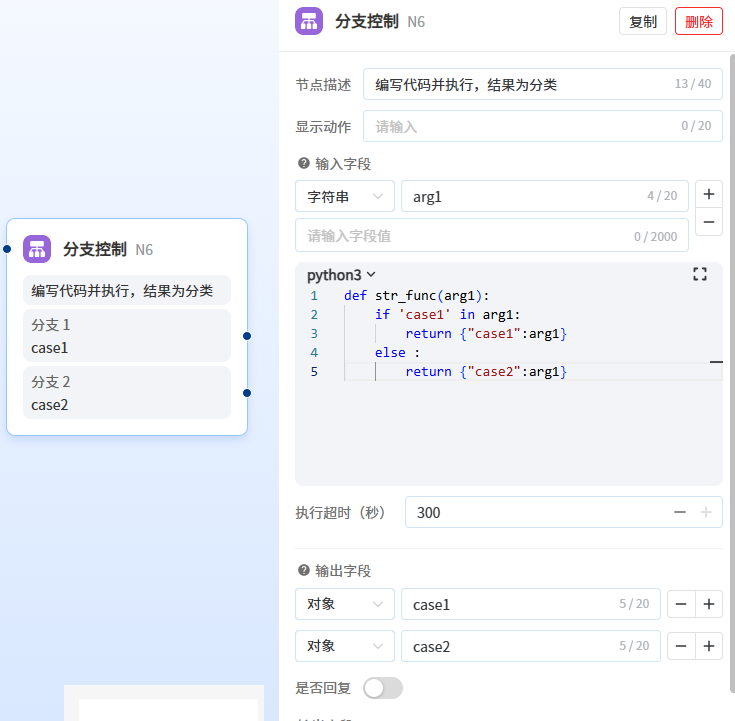Open the 对象 type dropdown for case2
Image resolution: width=735 pixels, height=721 pixels.
click(x=345, y=646)
